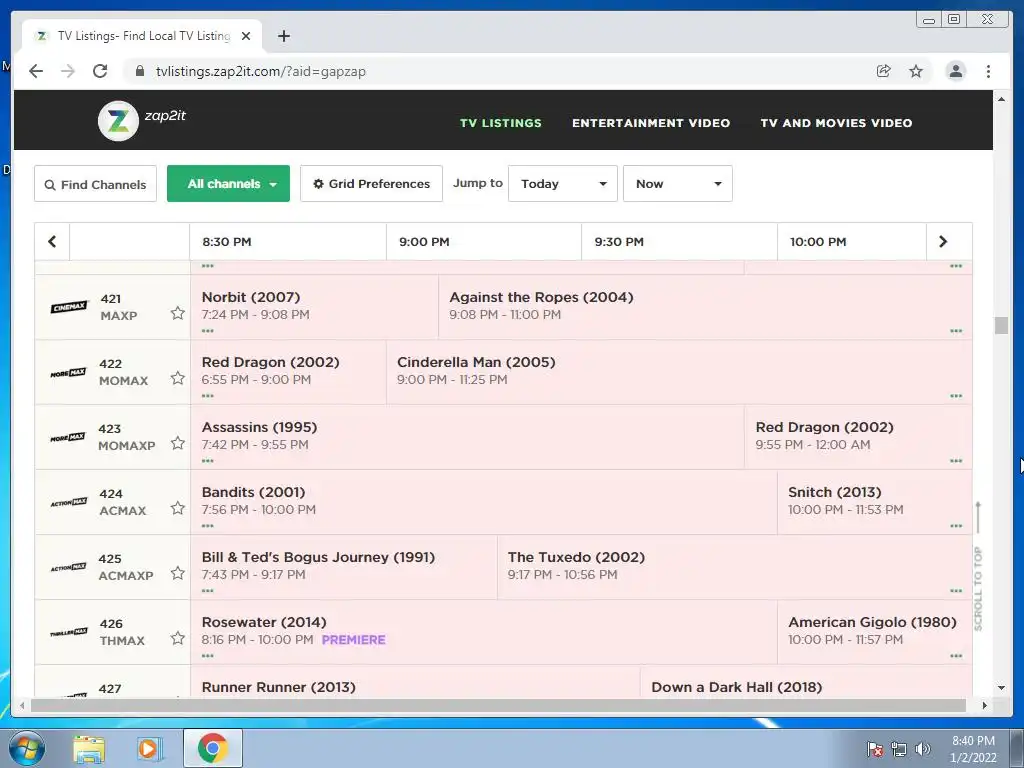Open Chrome three-dot menu
Screen dimensions: 1024x768
(x=988, y=71)
